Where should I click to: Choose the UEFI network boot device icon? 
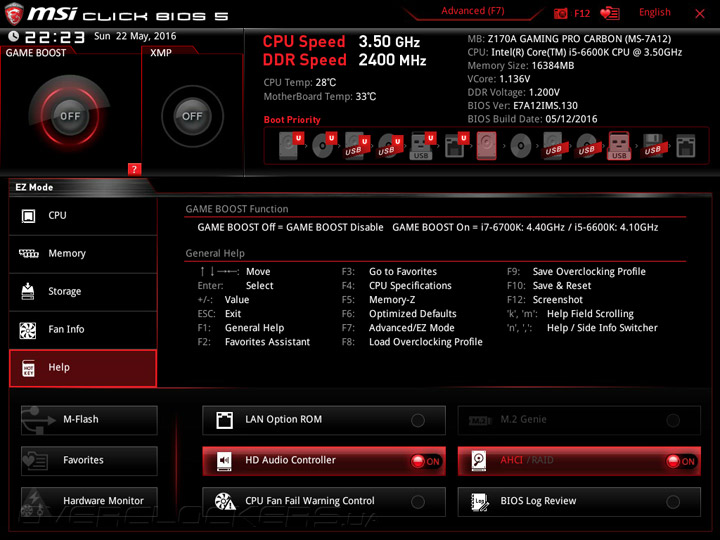(x=456, y=146)
